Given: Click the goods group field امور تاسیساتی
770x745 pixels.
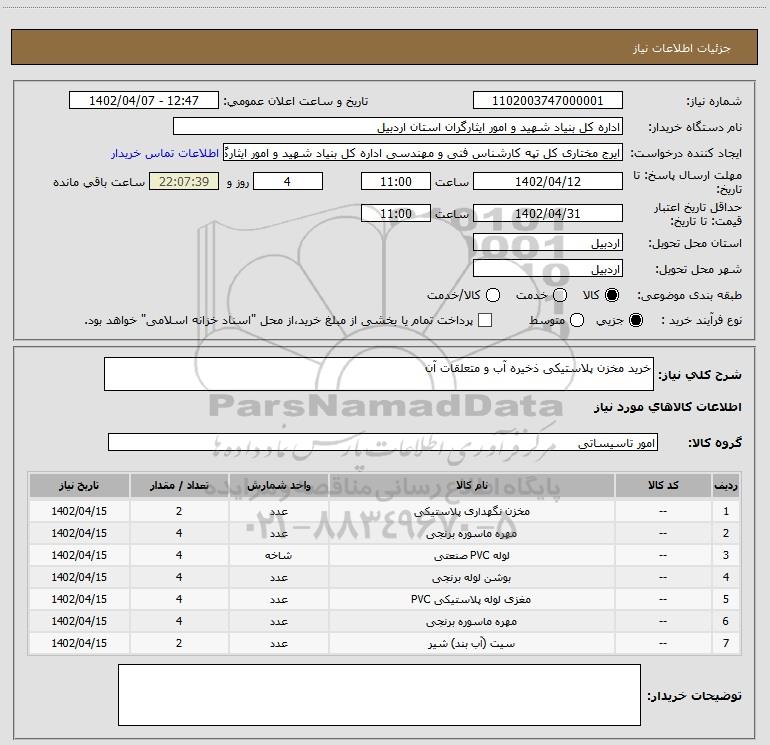Looking at the screenshot, I should click(383, 442).
